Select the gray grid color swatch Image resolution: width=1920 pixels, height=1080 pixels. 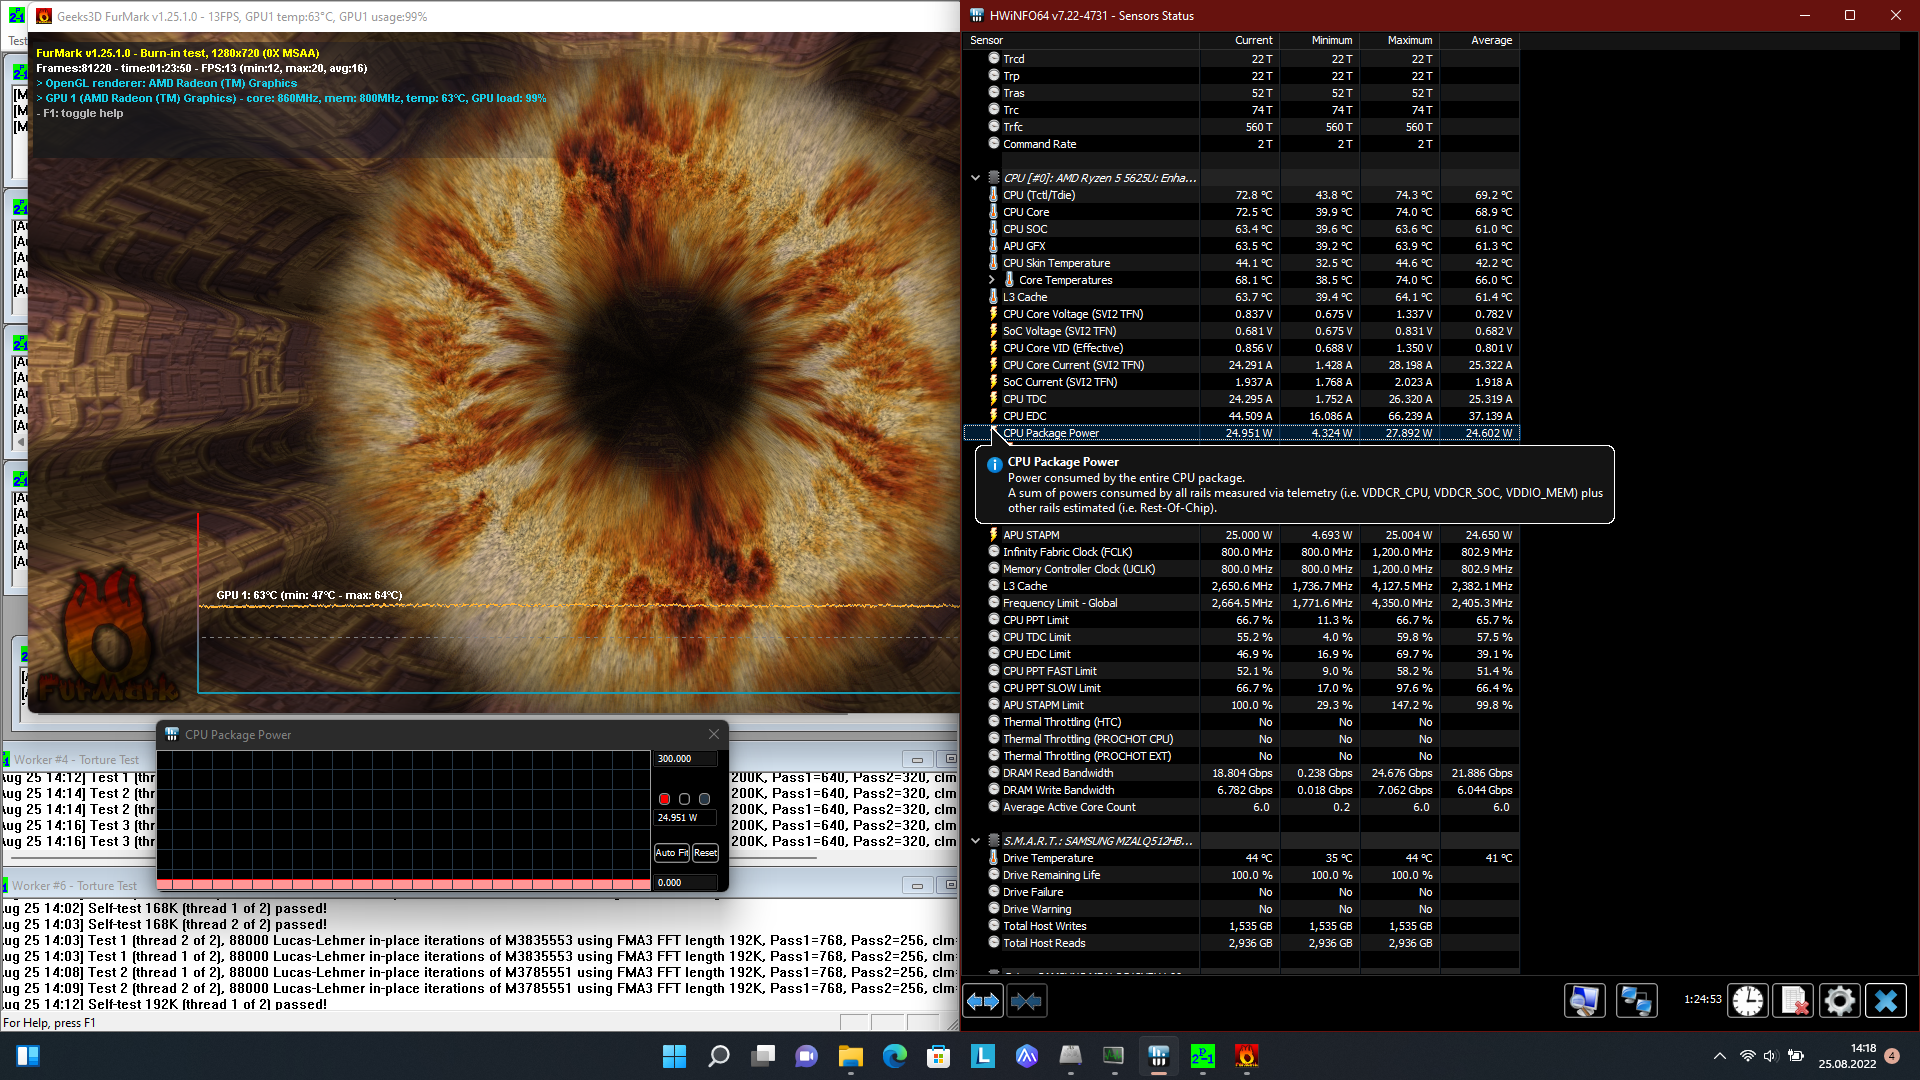coord(704,799)
